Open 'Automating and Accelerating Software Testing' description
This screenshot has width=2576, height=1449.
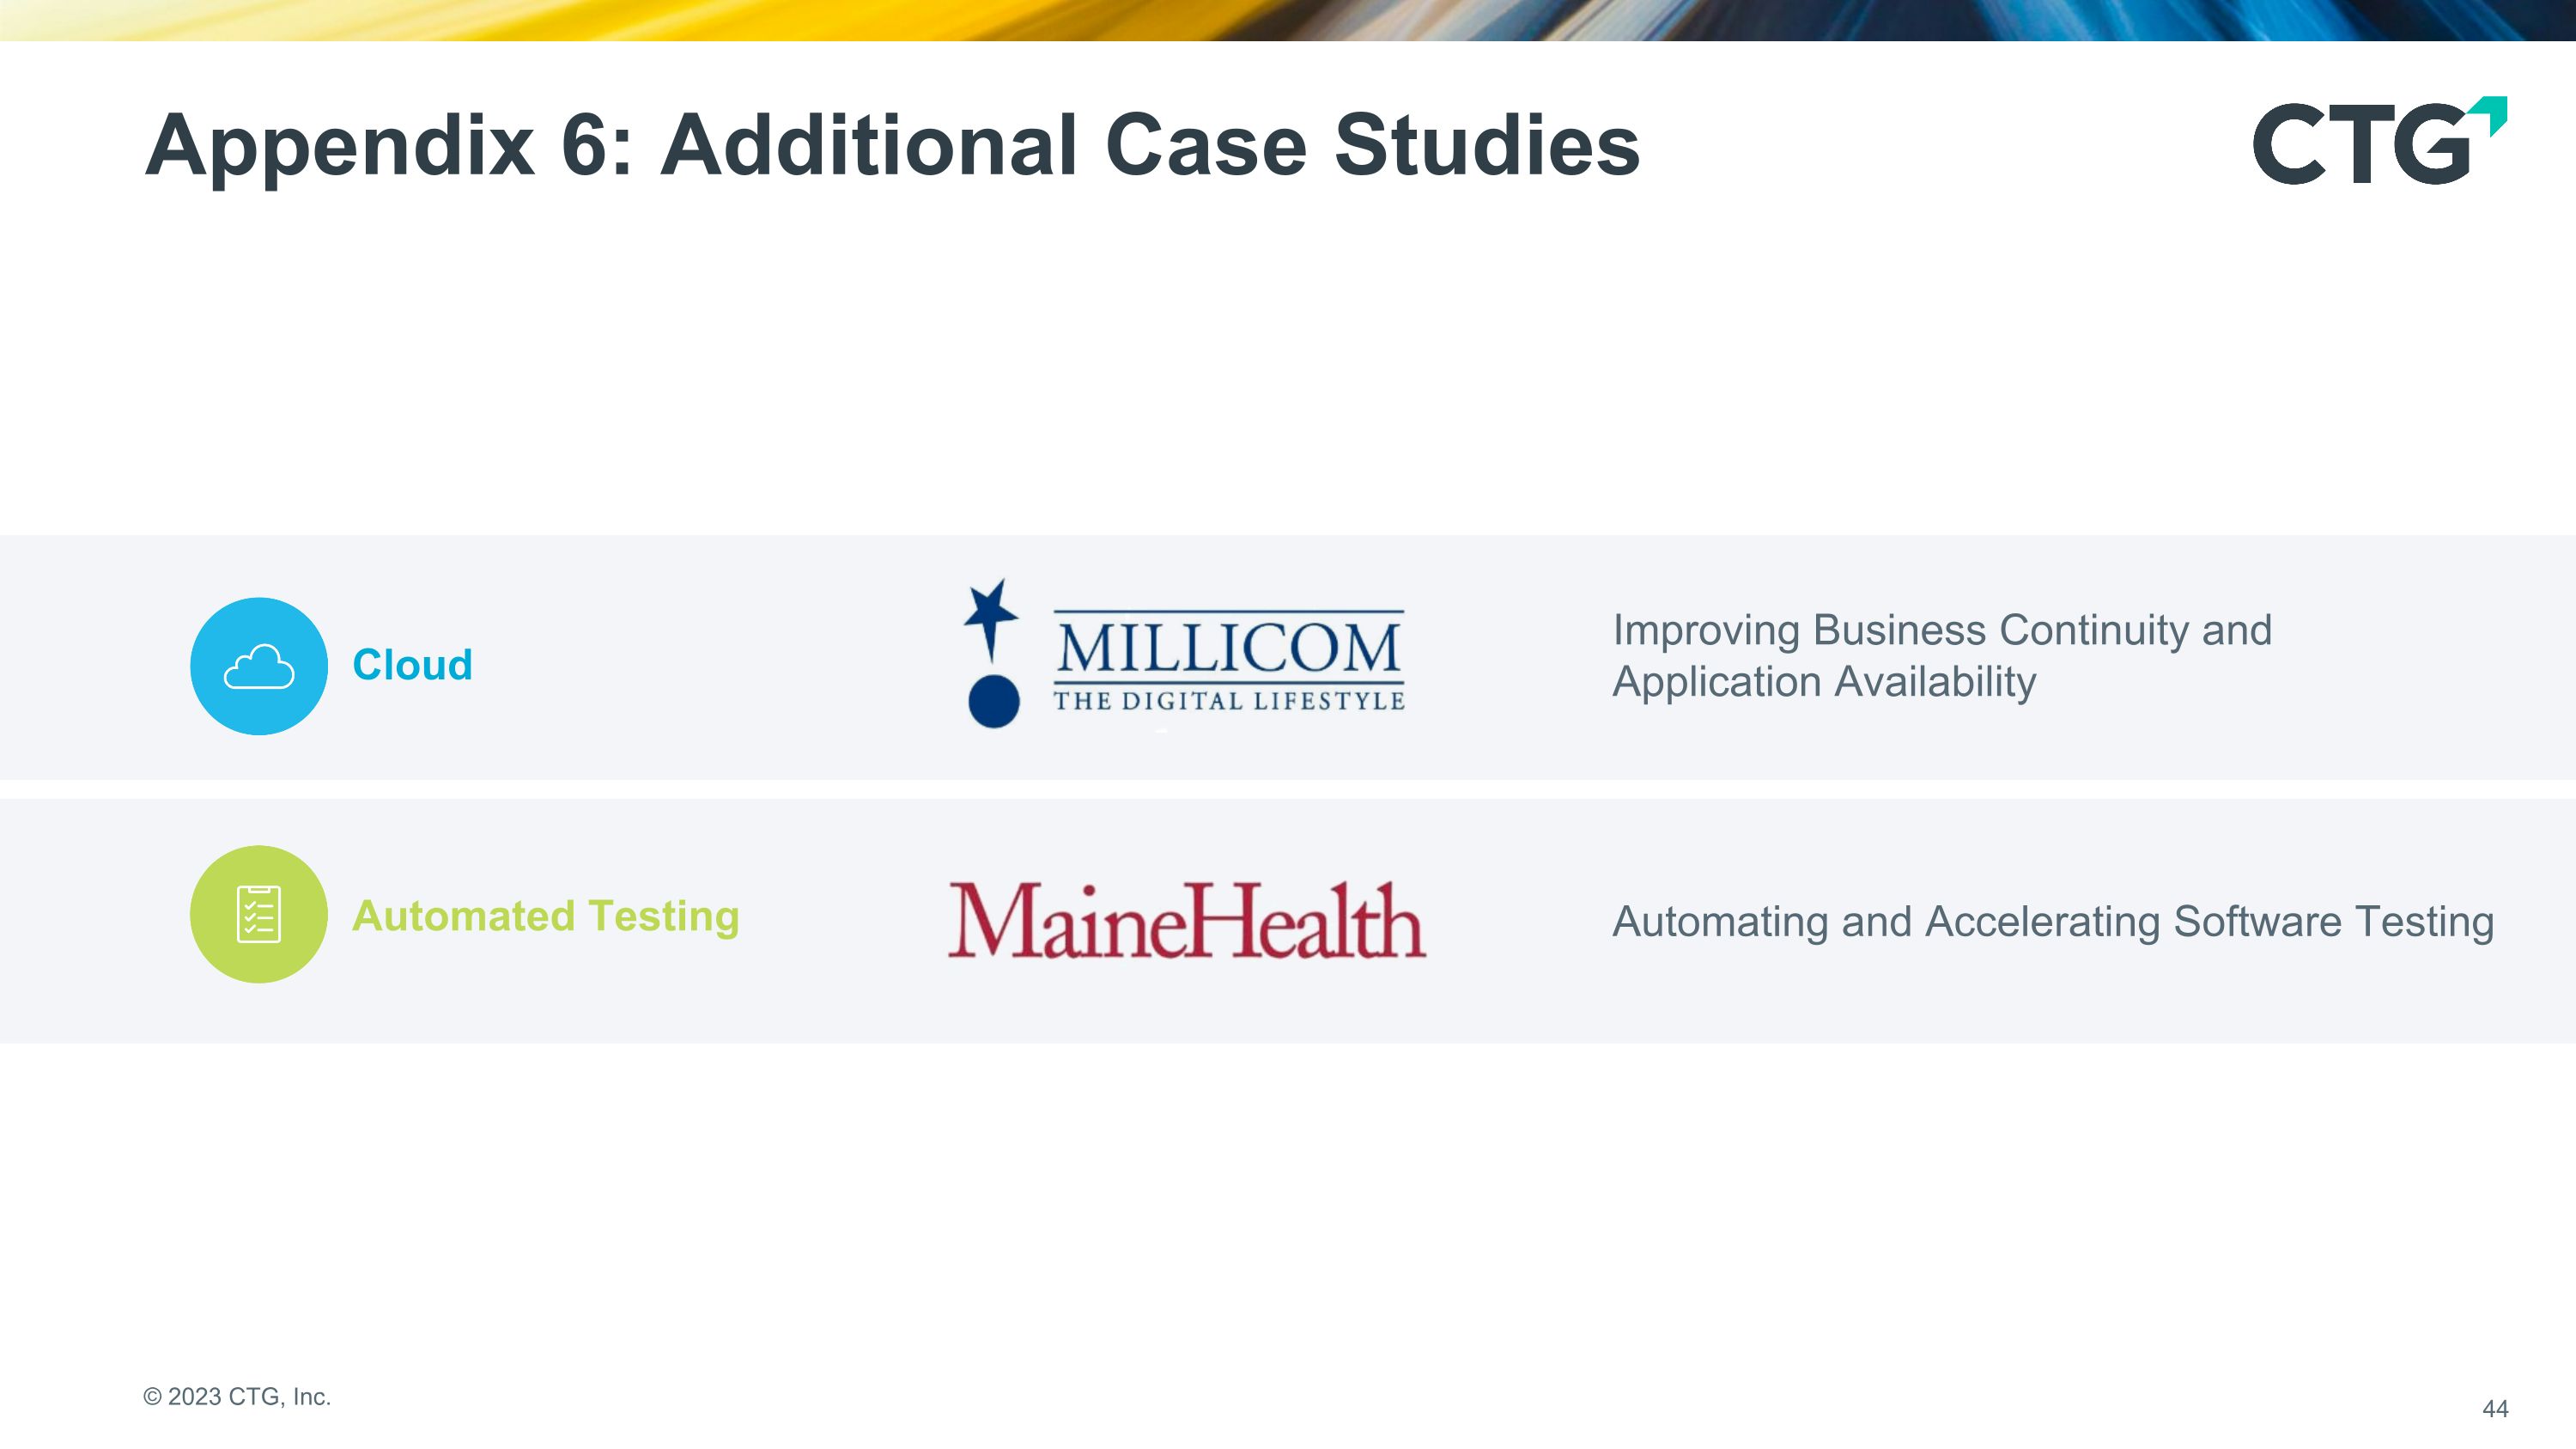[x=2053, y=921]
